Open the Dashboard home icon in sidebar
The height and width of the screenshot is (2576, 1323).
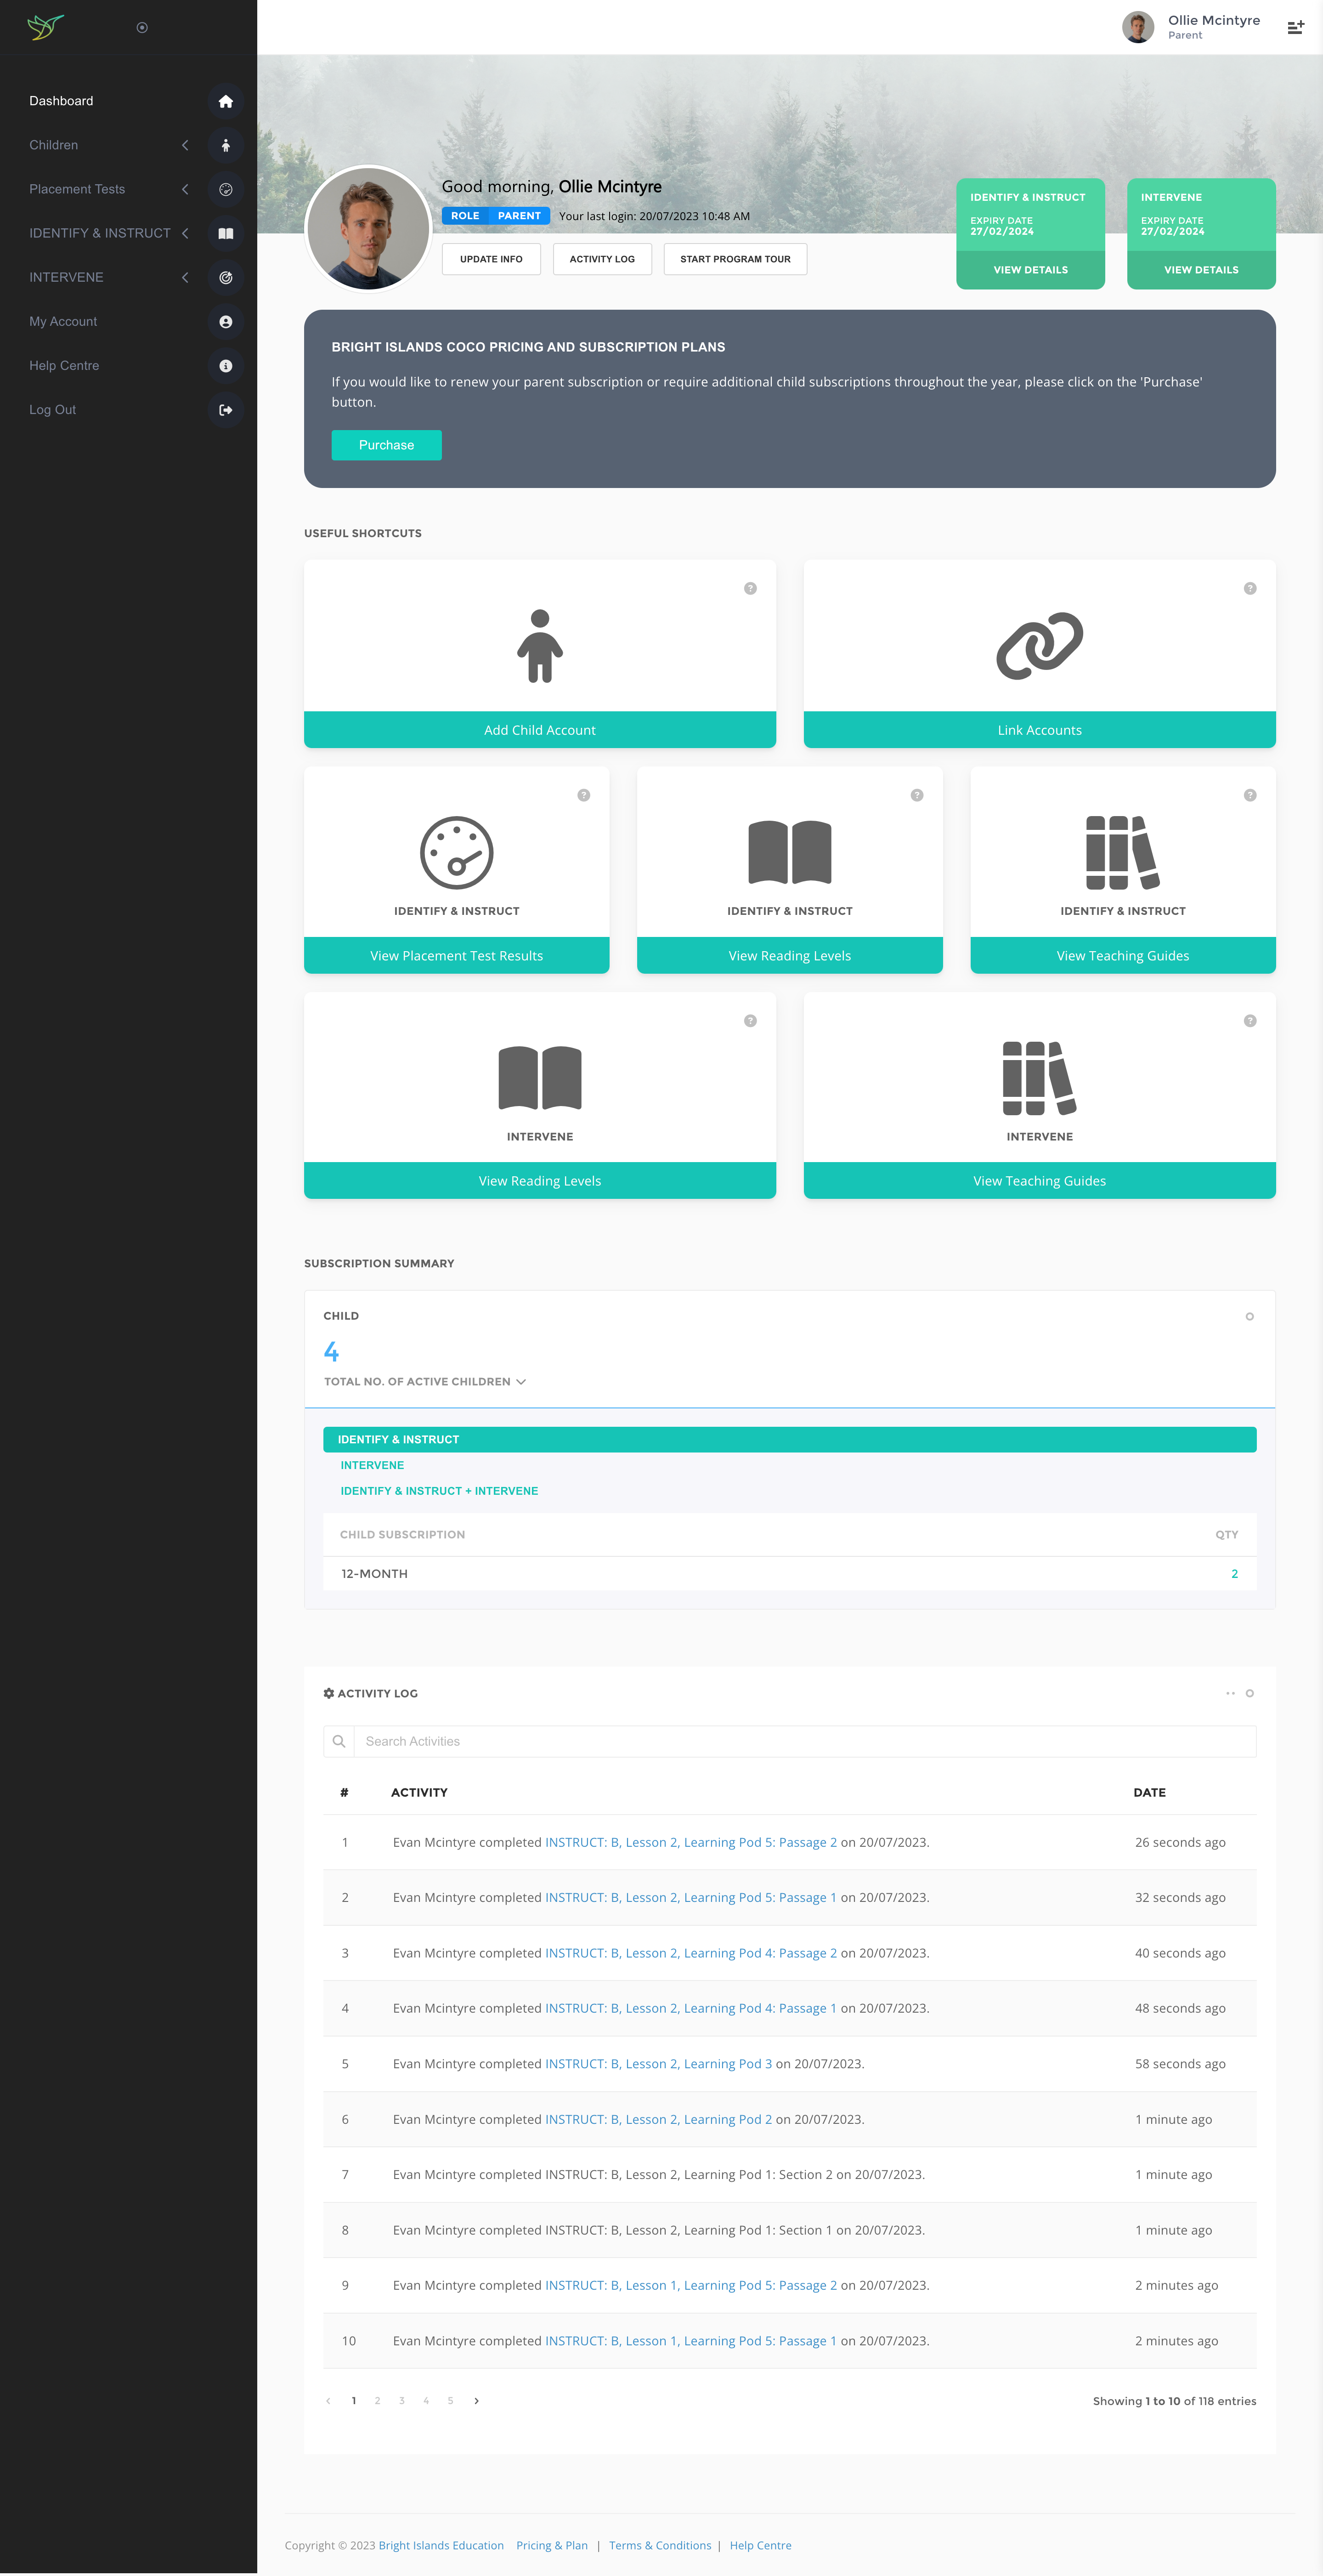point(226,101)
